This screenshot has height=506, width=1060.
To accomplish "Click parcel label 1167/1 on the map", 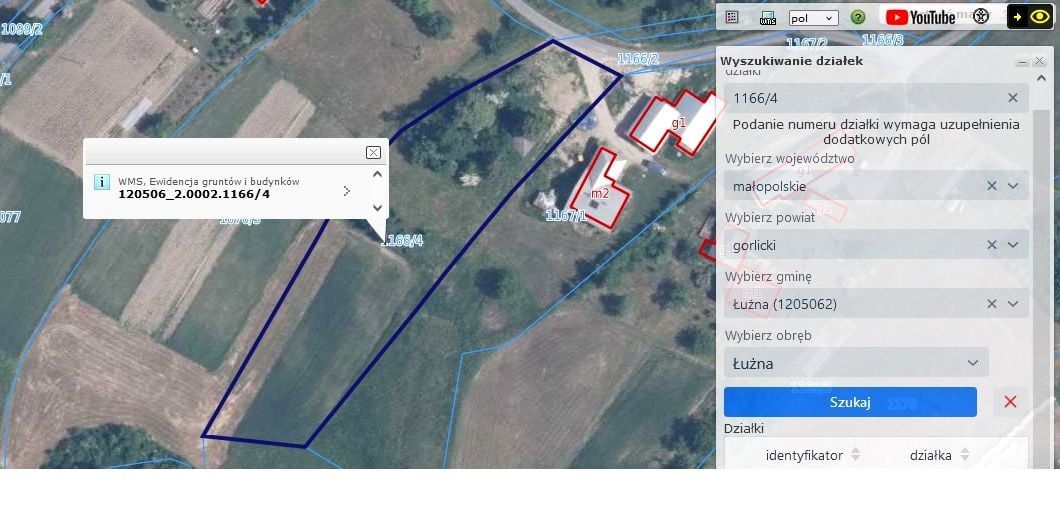I will (567, 215).
